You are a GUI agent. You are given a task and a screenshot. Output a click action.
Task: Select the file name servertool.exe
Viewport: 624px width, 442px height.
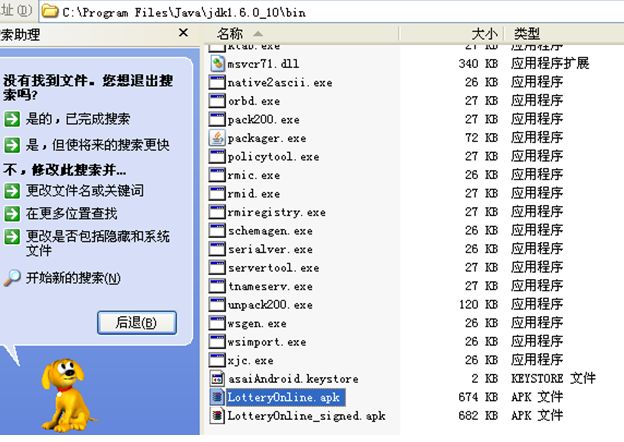pyautogui.click(x=273, y=268)
